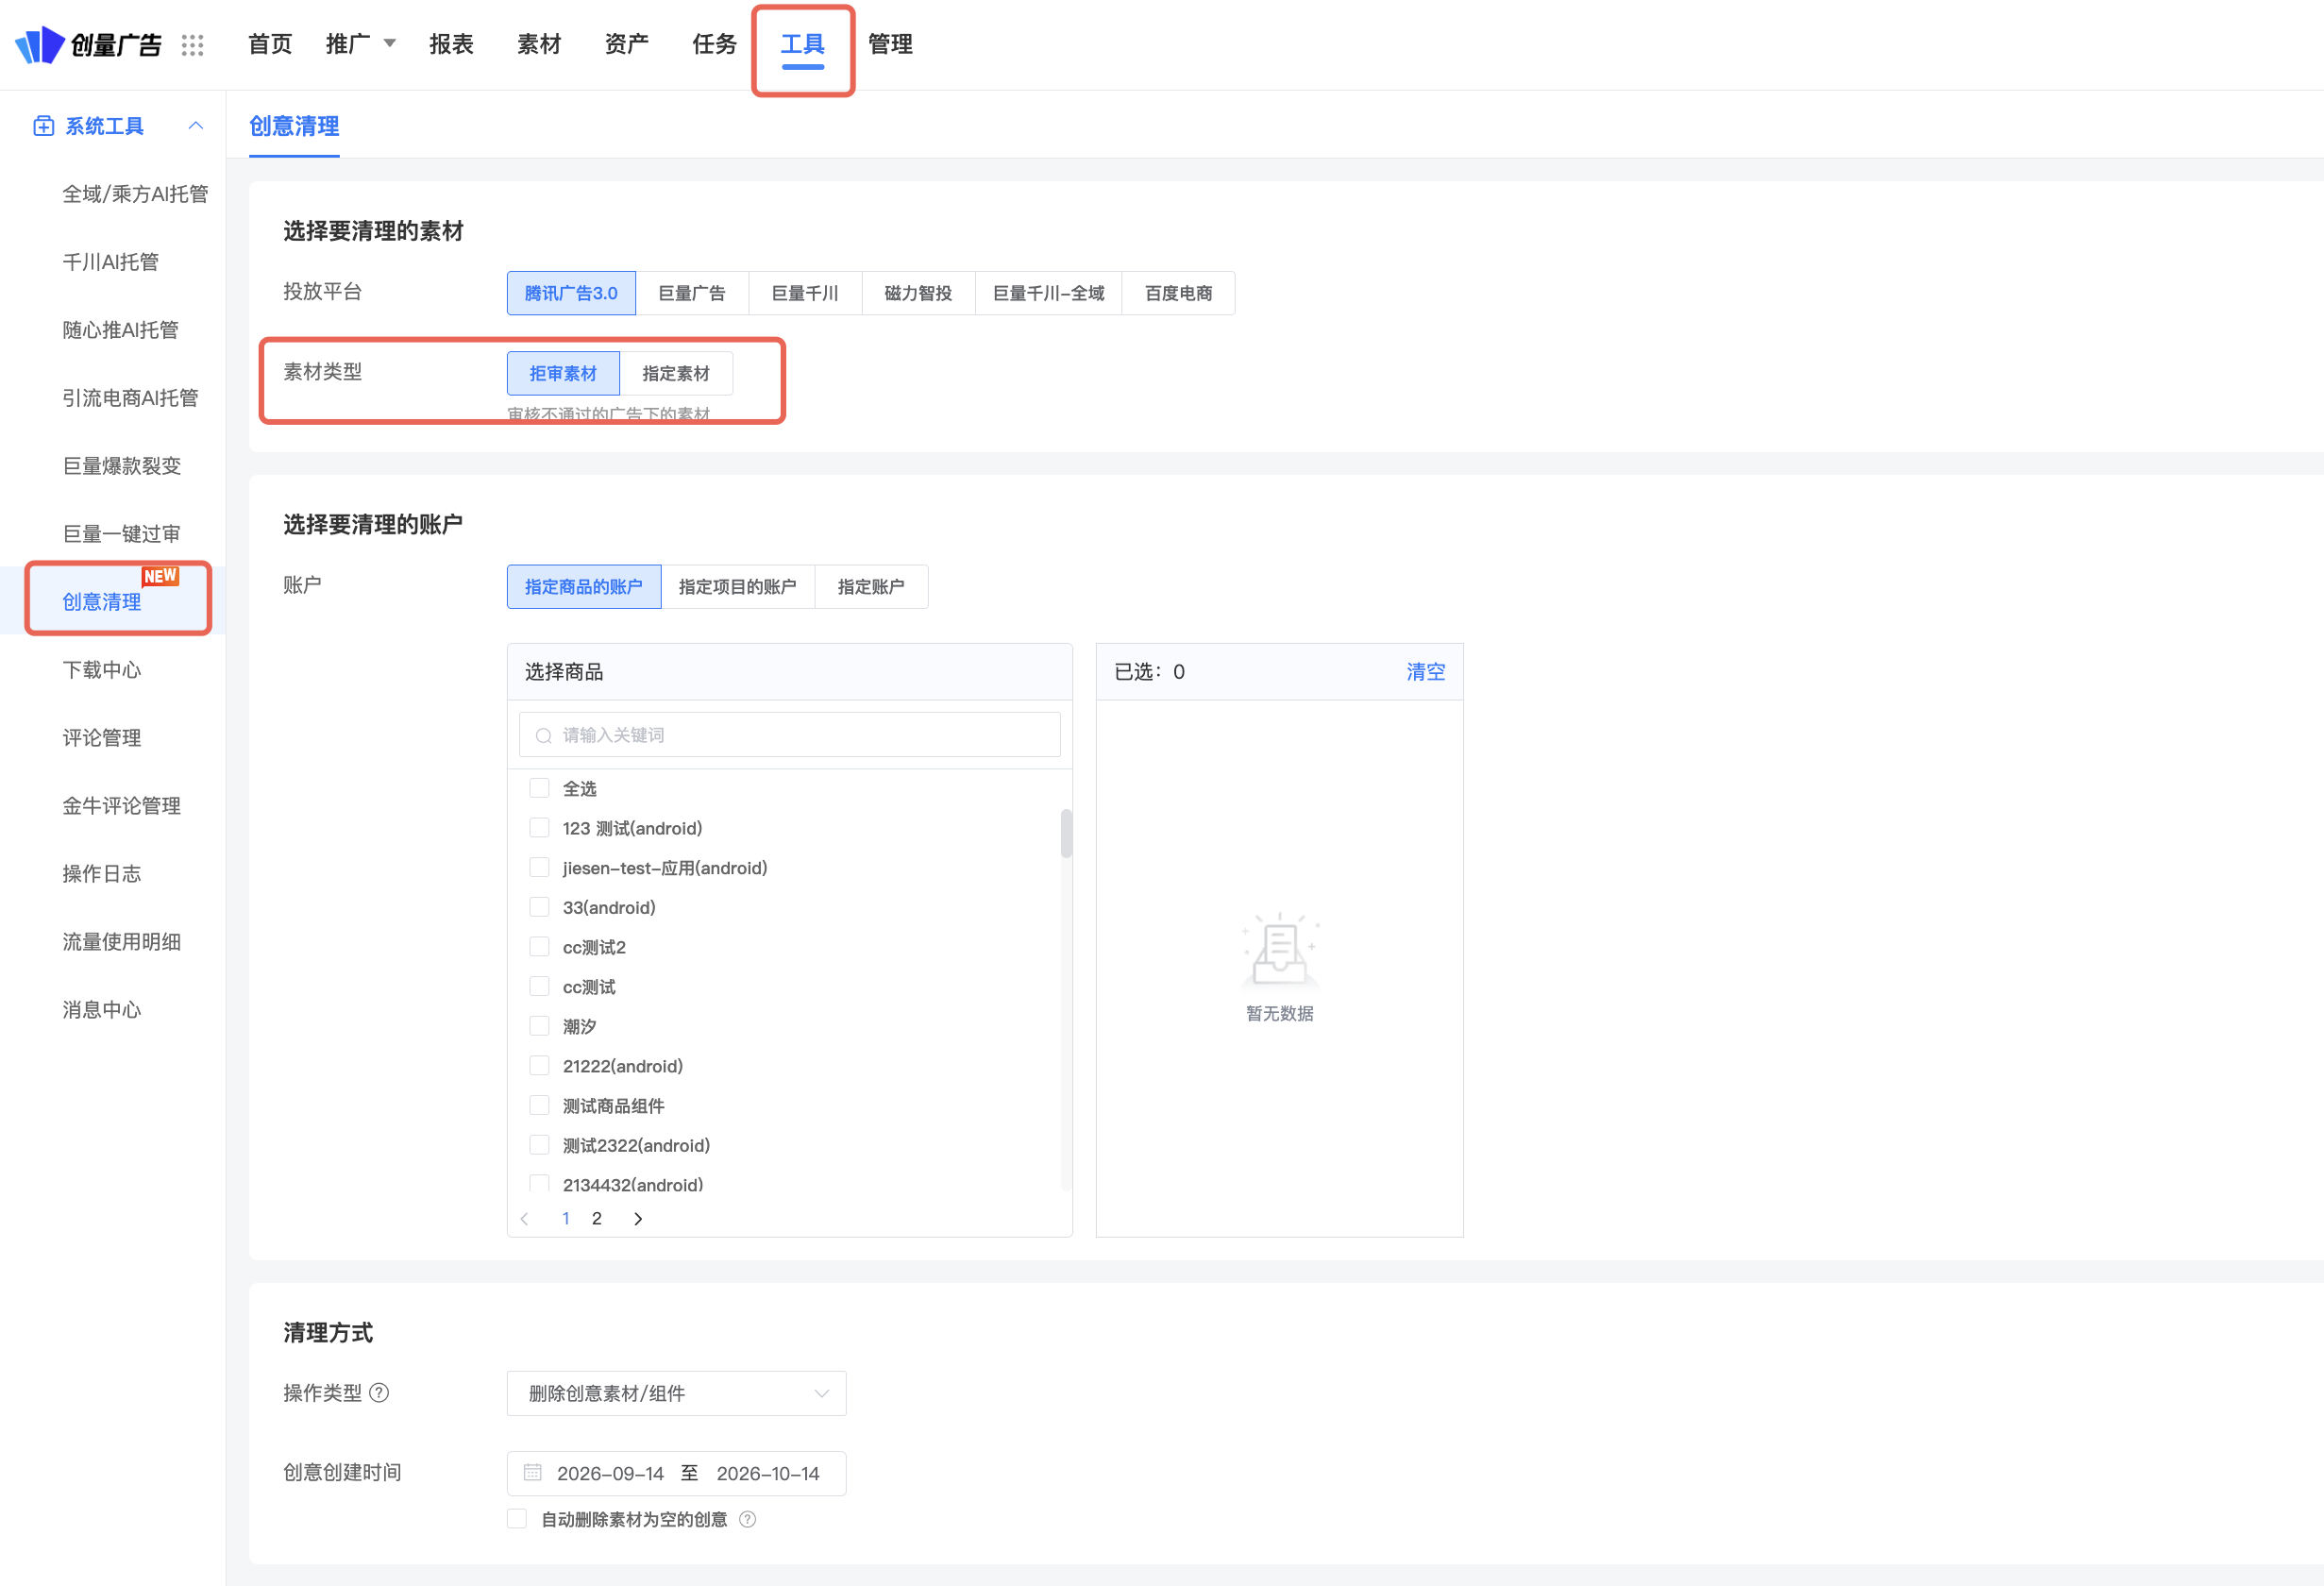Viewport: 2324px width, 1586px height.
Task: Click the product list scrollbar
Action: tap(1066, 833)
